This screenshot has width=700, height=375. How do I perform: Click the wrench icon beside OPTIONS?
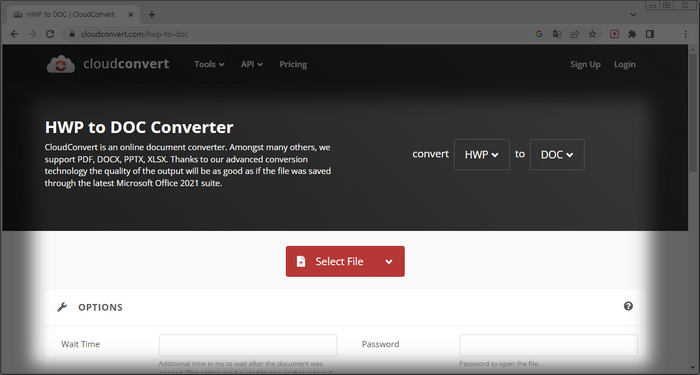tap(62, 307)
